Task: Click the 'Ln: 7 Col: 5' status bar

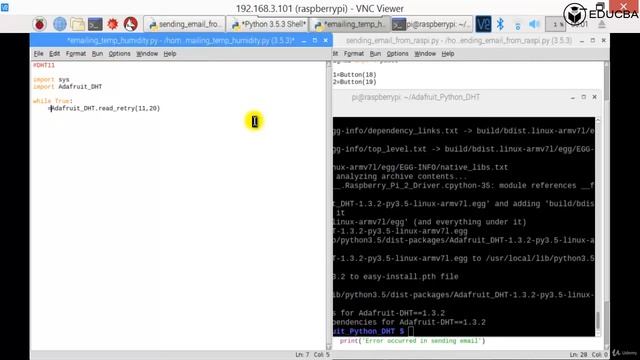Action: point(312,355)
